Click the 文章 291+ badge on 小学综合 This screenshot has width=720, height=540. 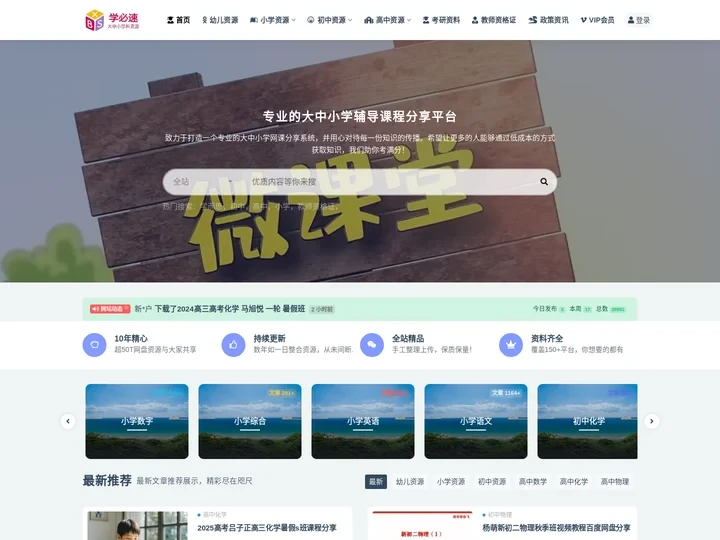coord(281,393)
